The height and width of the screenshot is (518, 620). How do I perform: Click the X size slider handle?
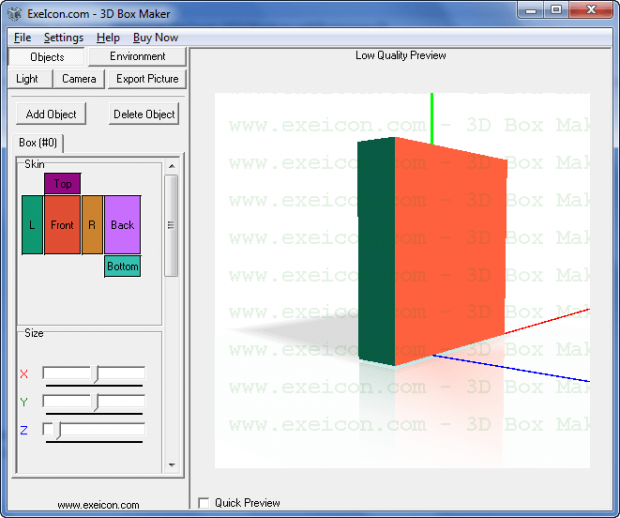coord(96,374)
